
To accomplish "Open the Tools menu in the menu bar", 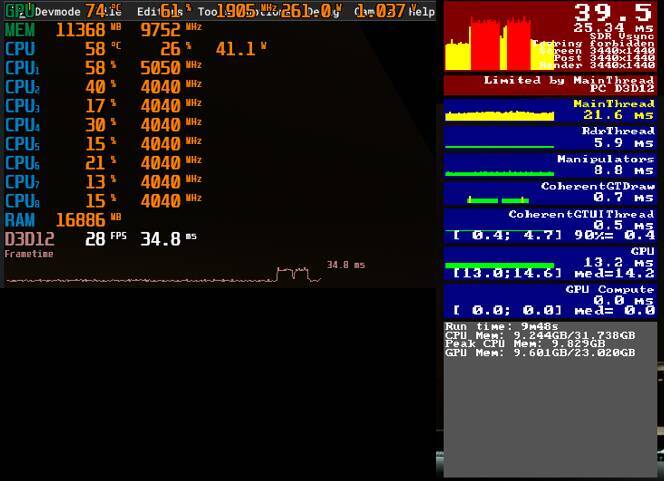I will tap(208, 11).
